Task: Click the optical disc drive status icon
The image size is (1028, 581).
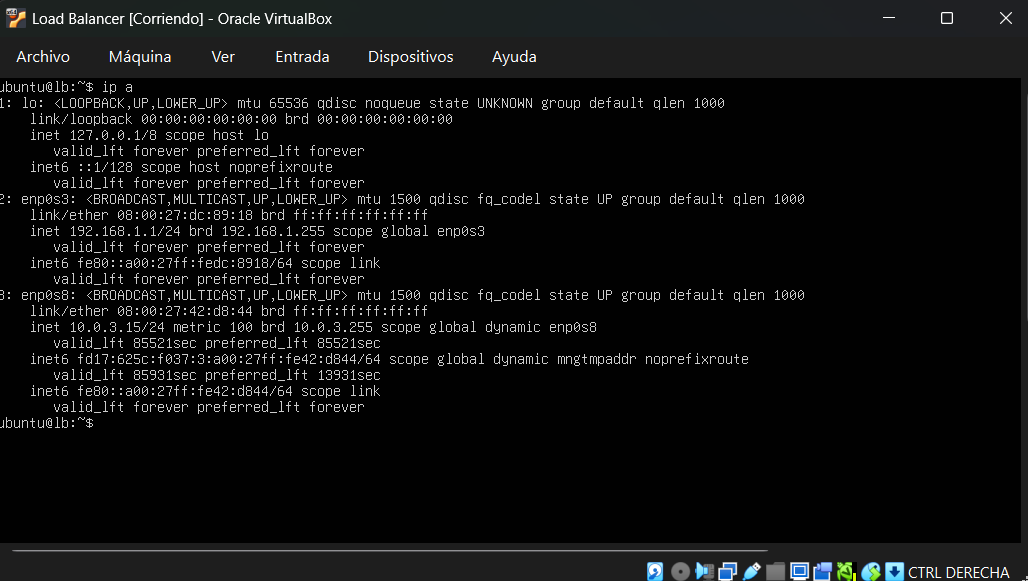Action: 680,572
